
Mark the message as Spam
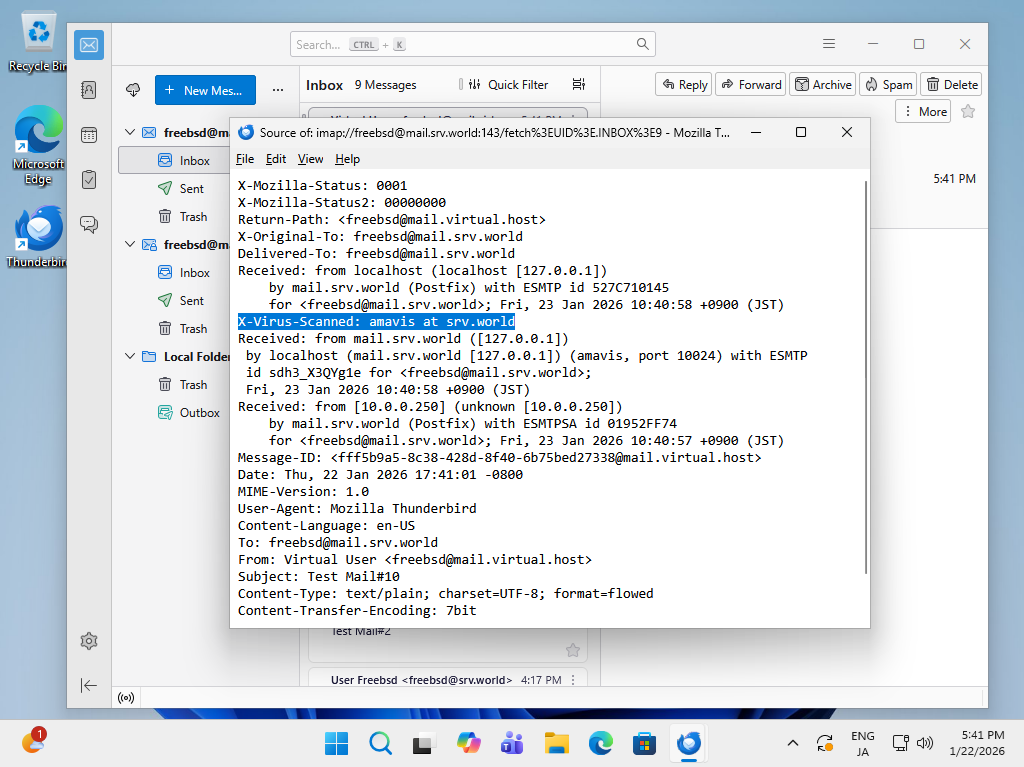(x=888, y=84)
